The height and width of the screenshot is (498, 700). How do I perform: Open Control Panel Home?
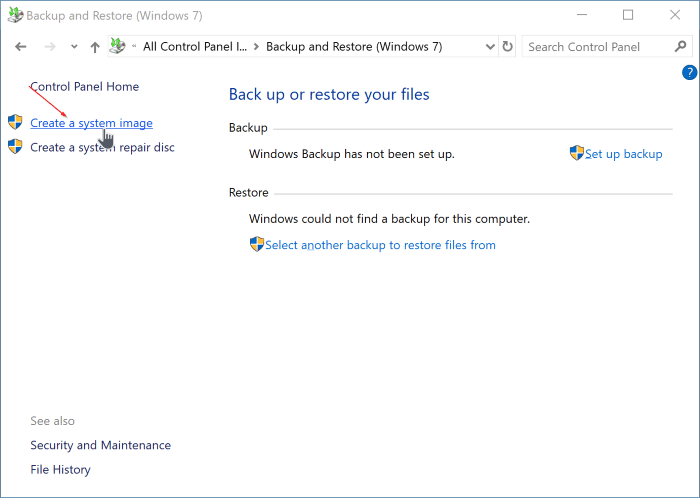pos(84,86)
